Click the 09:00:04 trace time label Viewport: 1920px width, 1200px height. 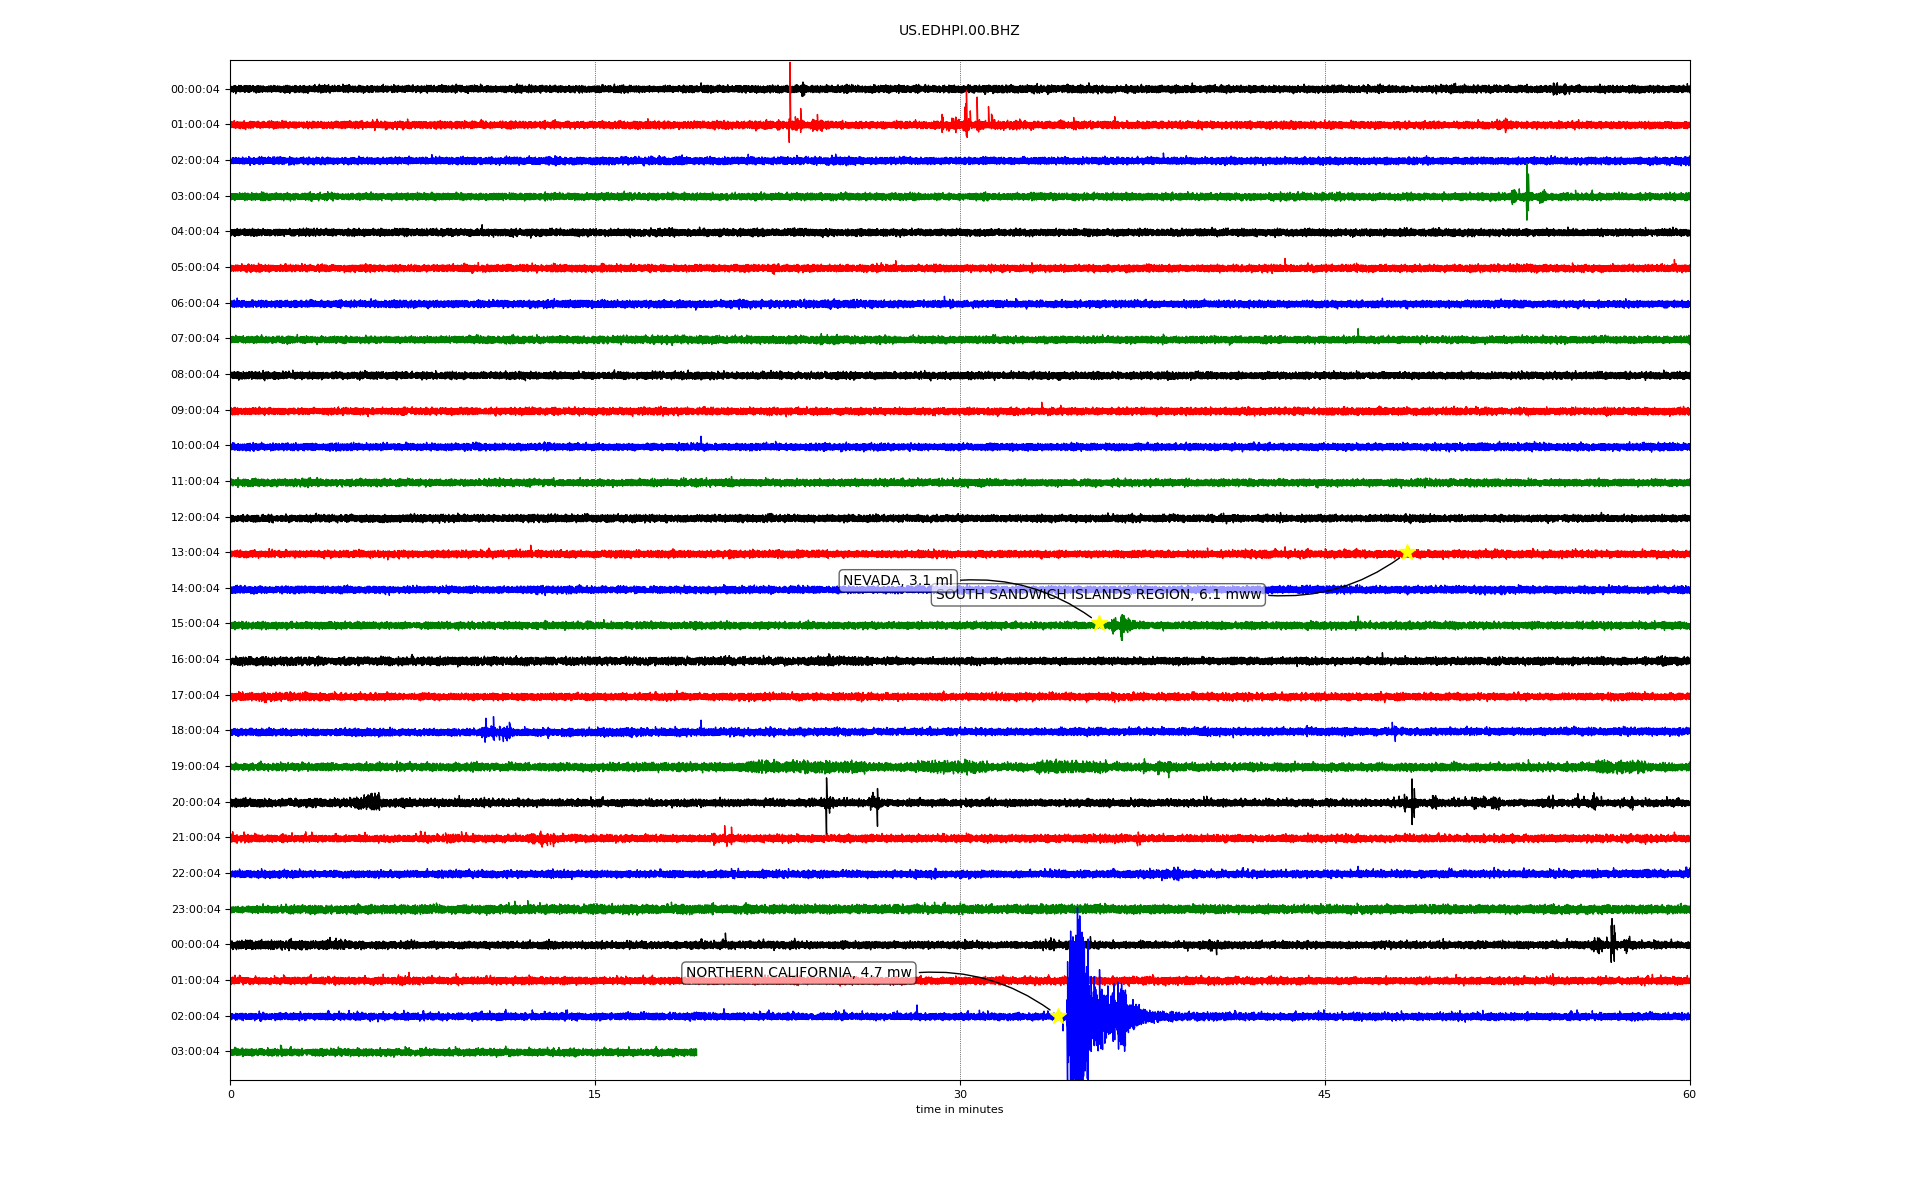[195, 411]
